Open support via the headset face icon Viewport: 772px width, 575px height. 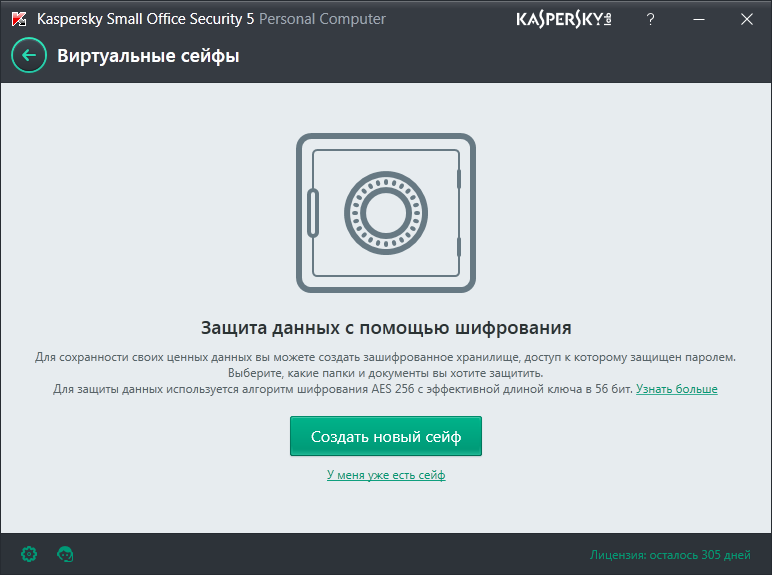click(66, 554)
